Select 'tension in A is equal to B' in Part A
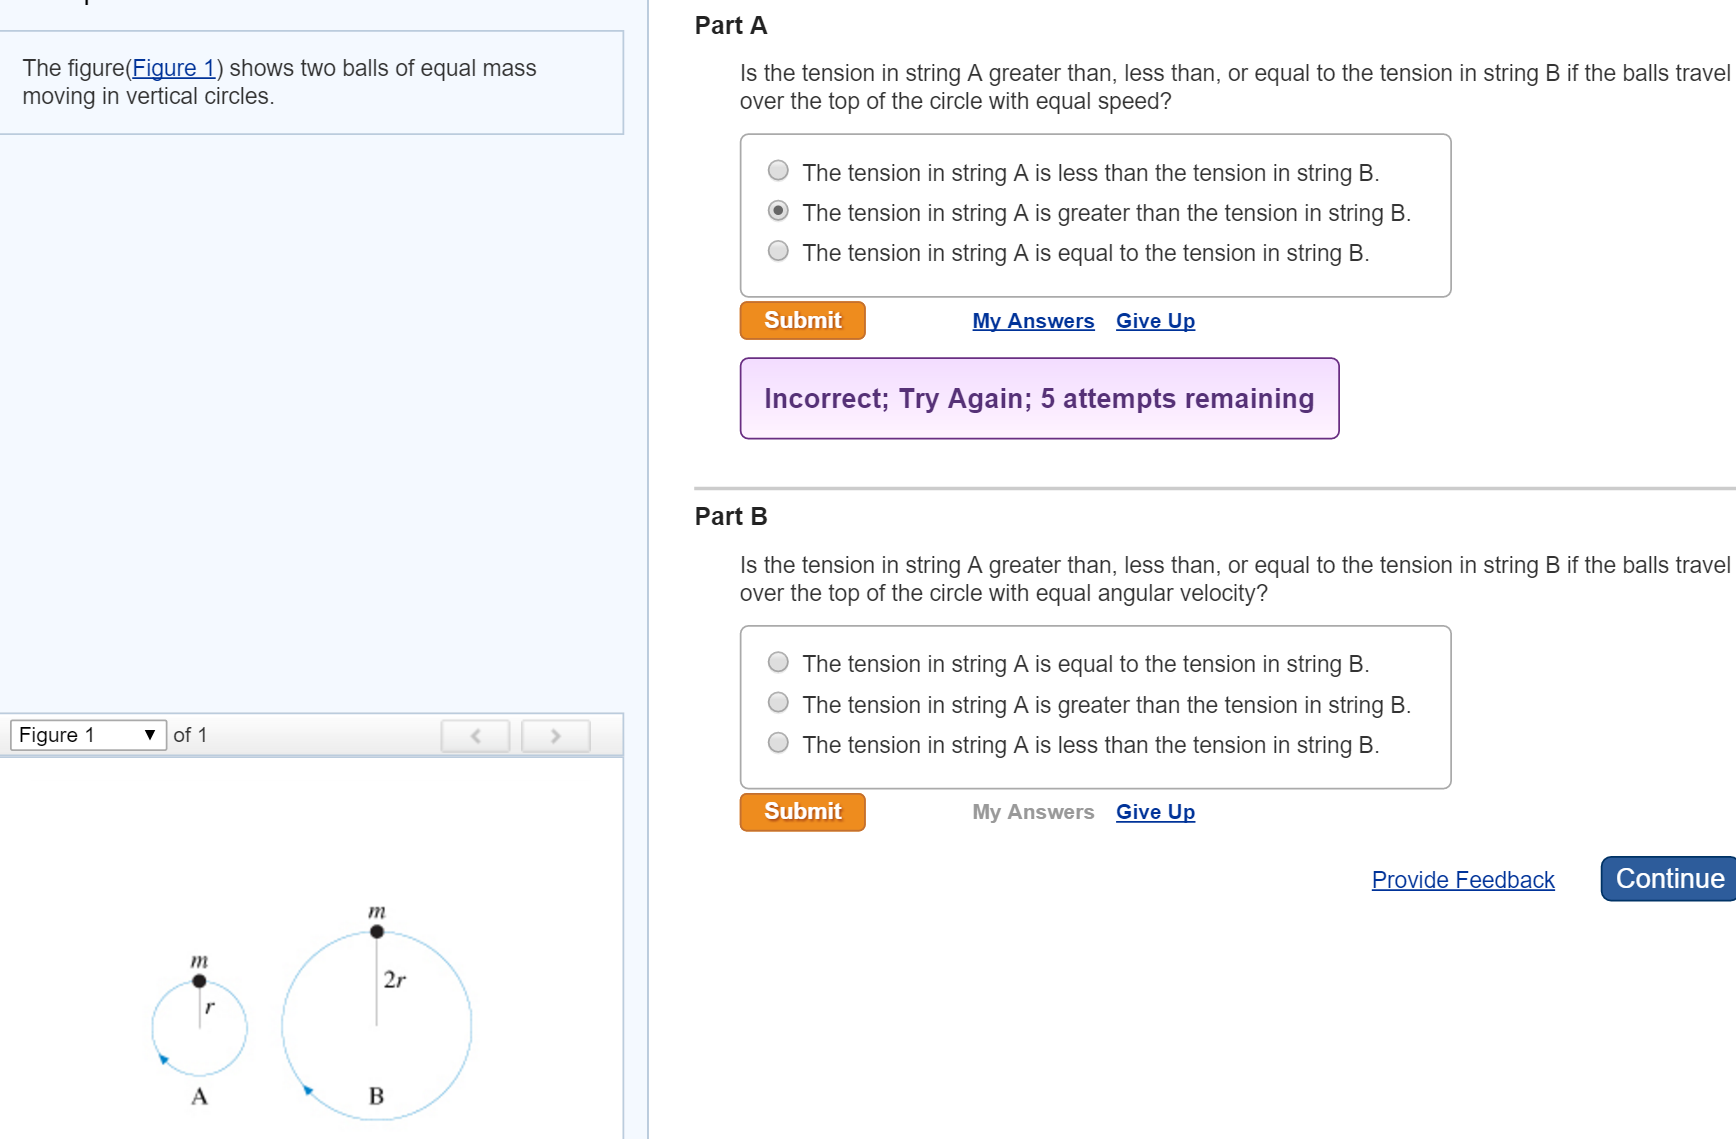The width and height of the screenshot is (1736, 1139). pyautogui.click(x=777, y=251)
